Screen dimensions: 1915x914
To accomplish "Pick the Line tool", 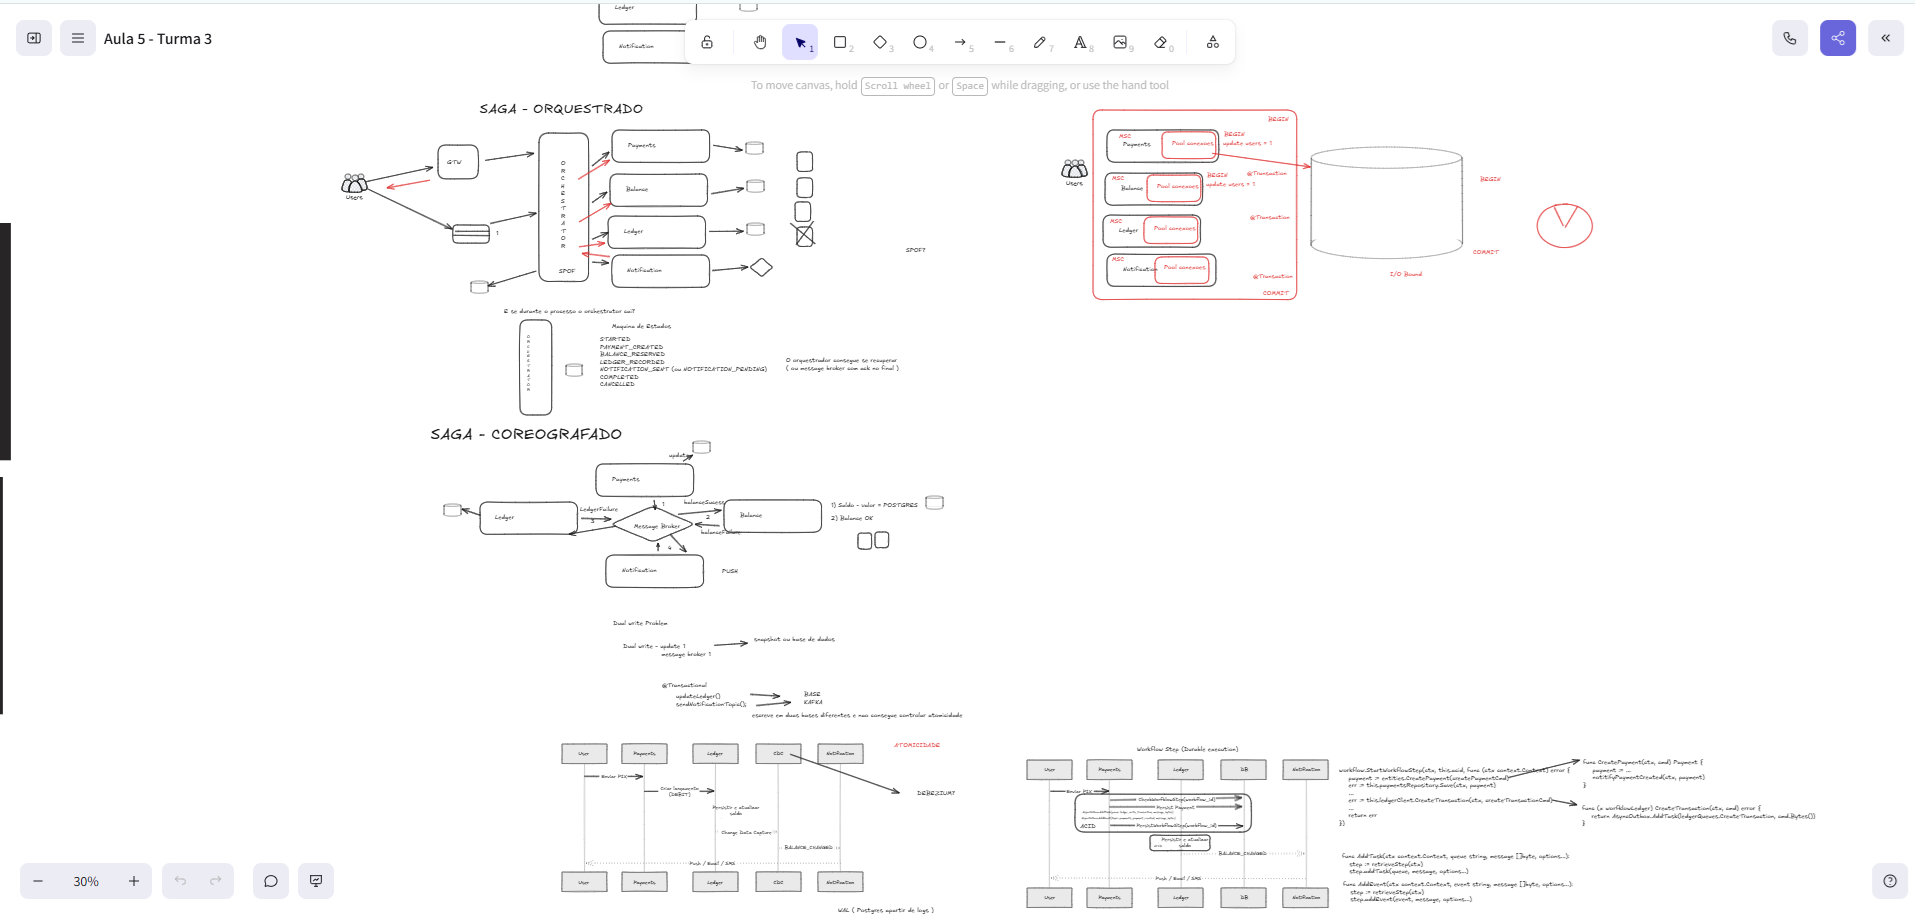I will [1001, 42].
